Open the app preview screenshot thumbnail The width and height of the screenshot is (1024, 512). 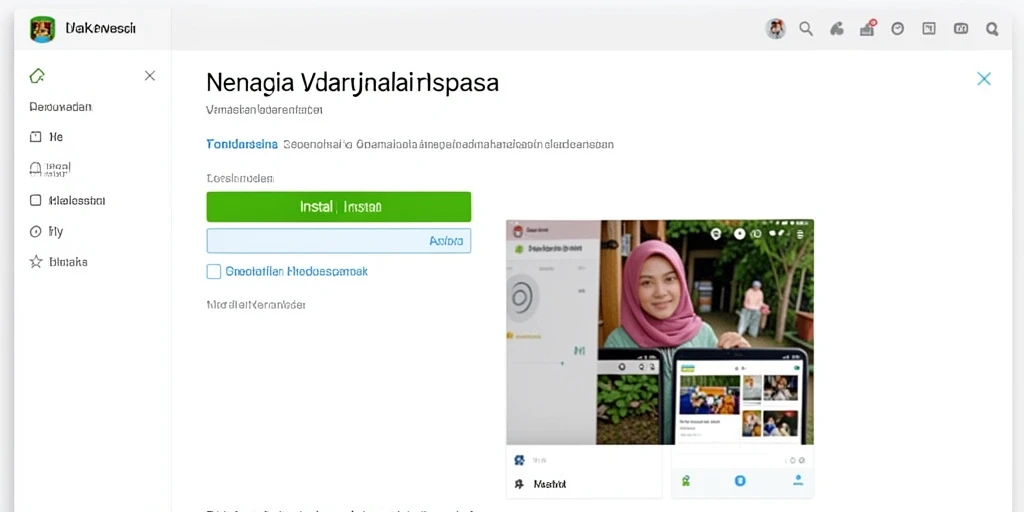[x=660, y=332]
